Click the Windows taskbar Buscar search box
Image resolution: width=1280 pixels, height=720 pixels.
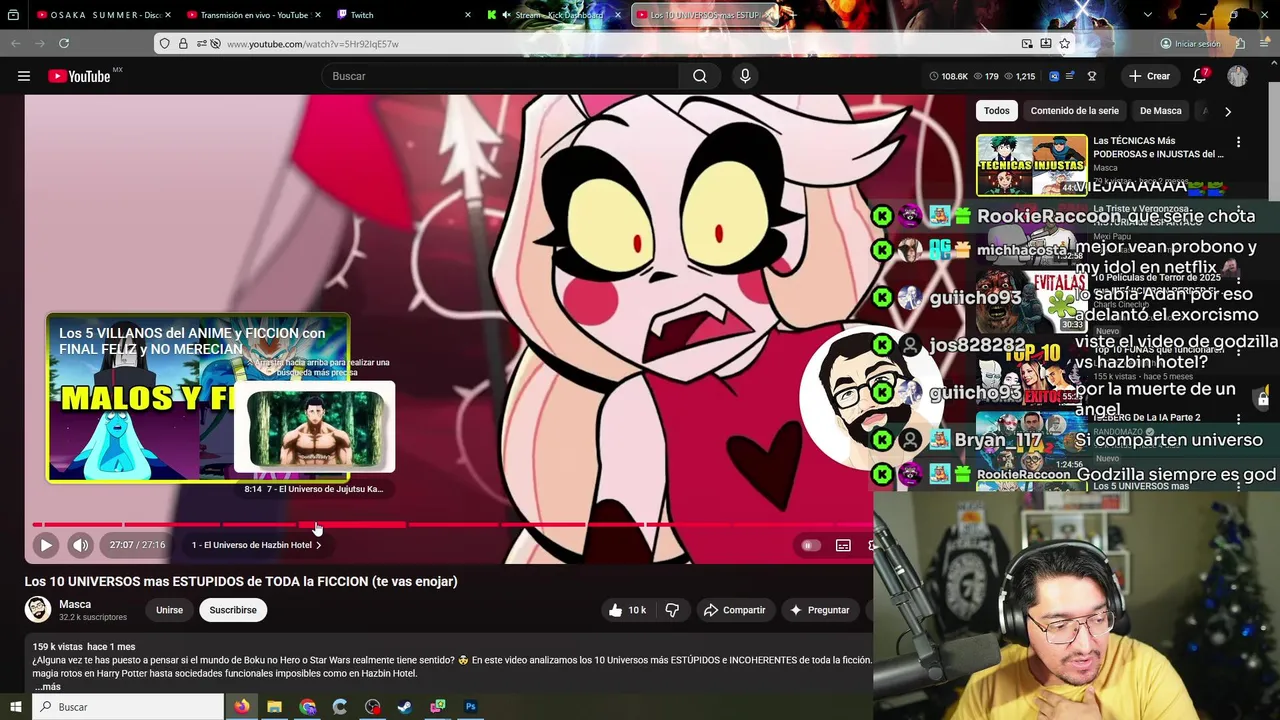pyautogui.click(x=128, y=707)
